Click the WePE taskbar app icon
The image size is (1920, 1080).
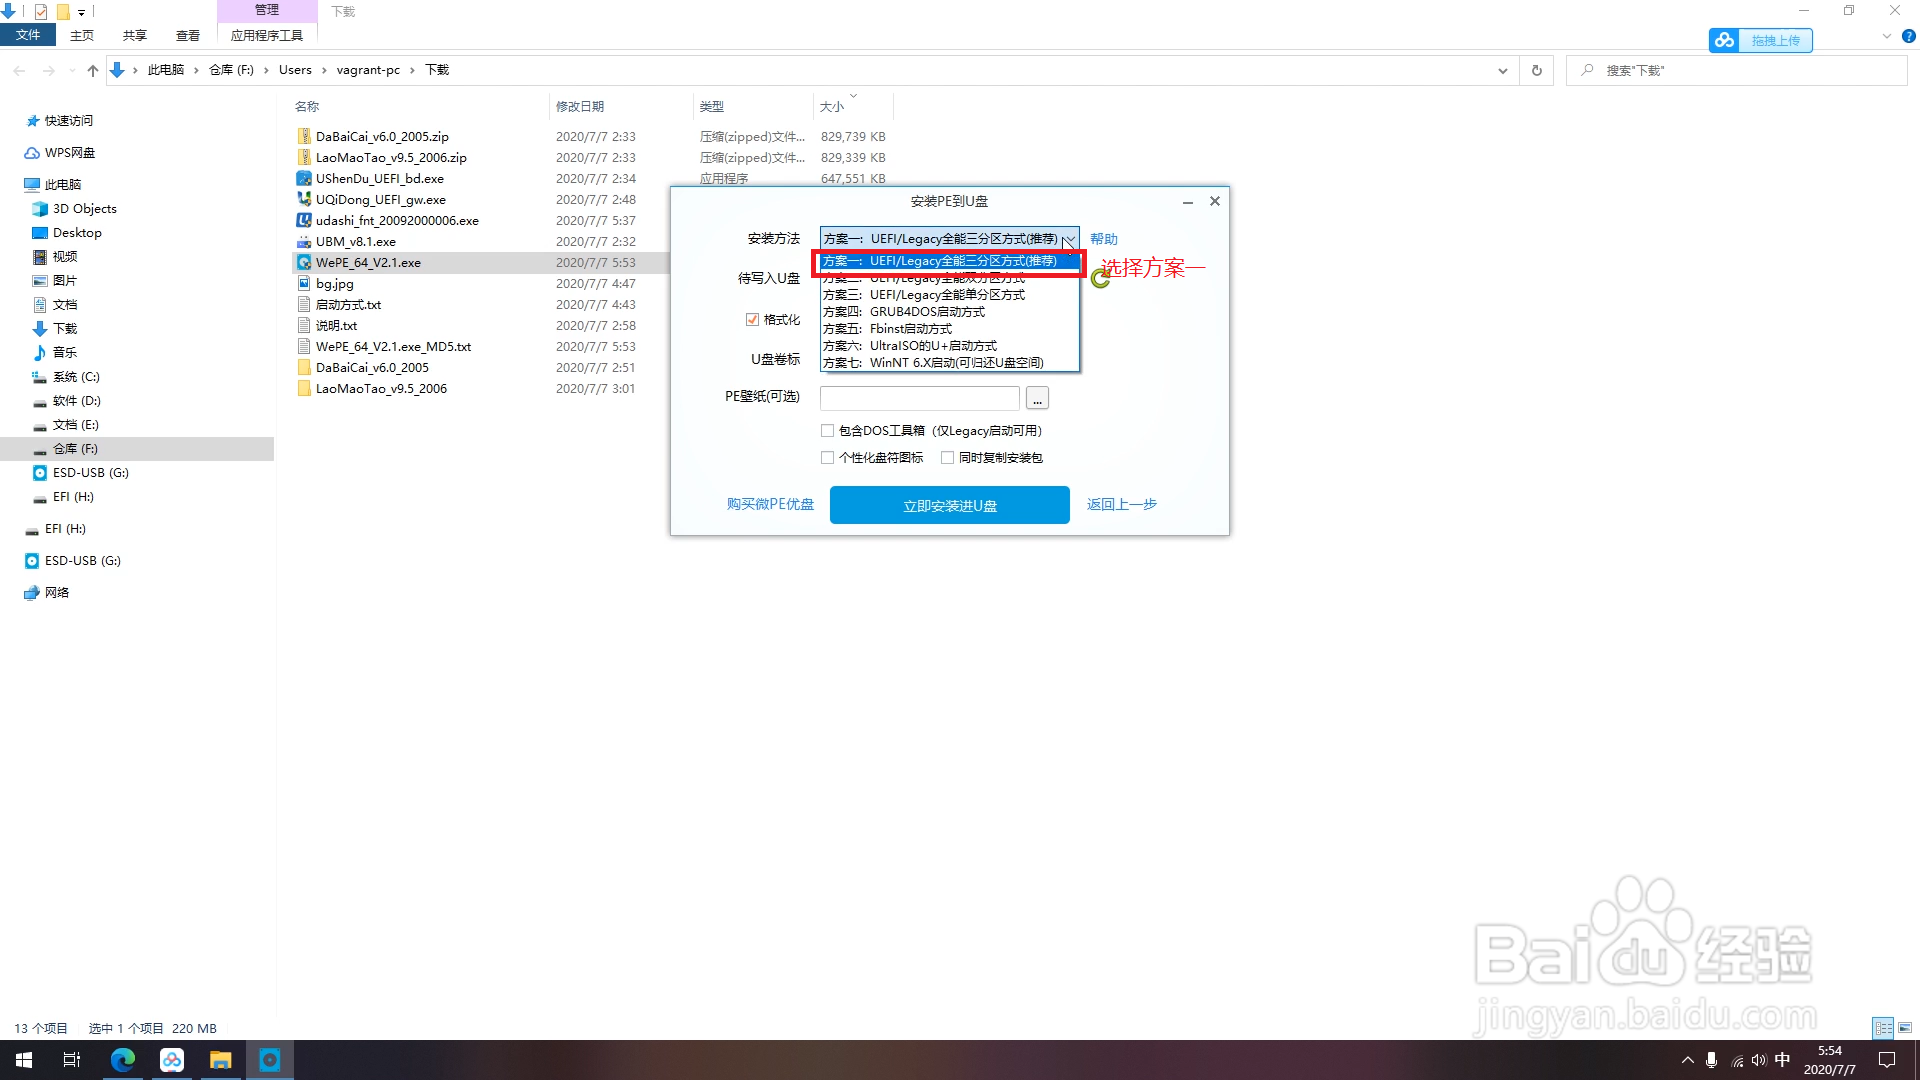pyautogui.click(x=270, y=1060)
